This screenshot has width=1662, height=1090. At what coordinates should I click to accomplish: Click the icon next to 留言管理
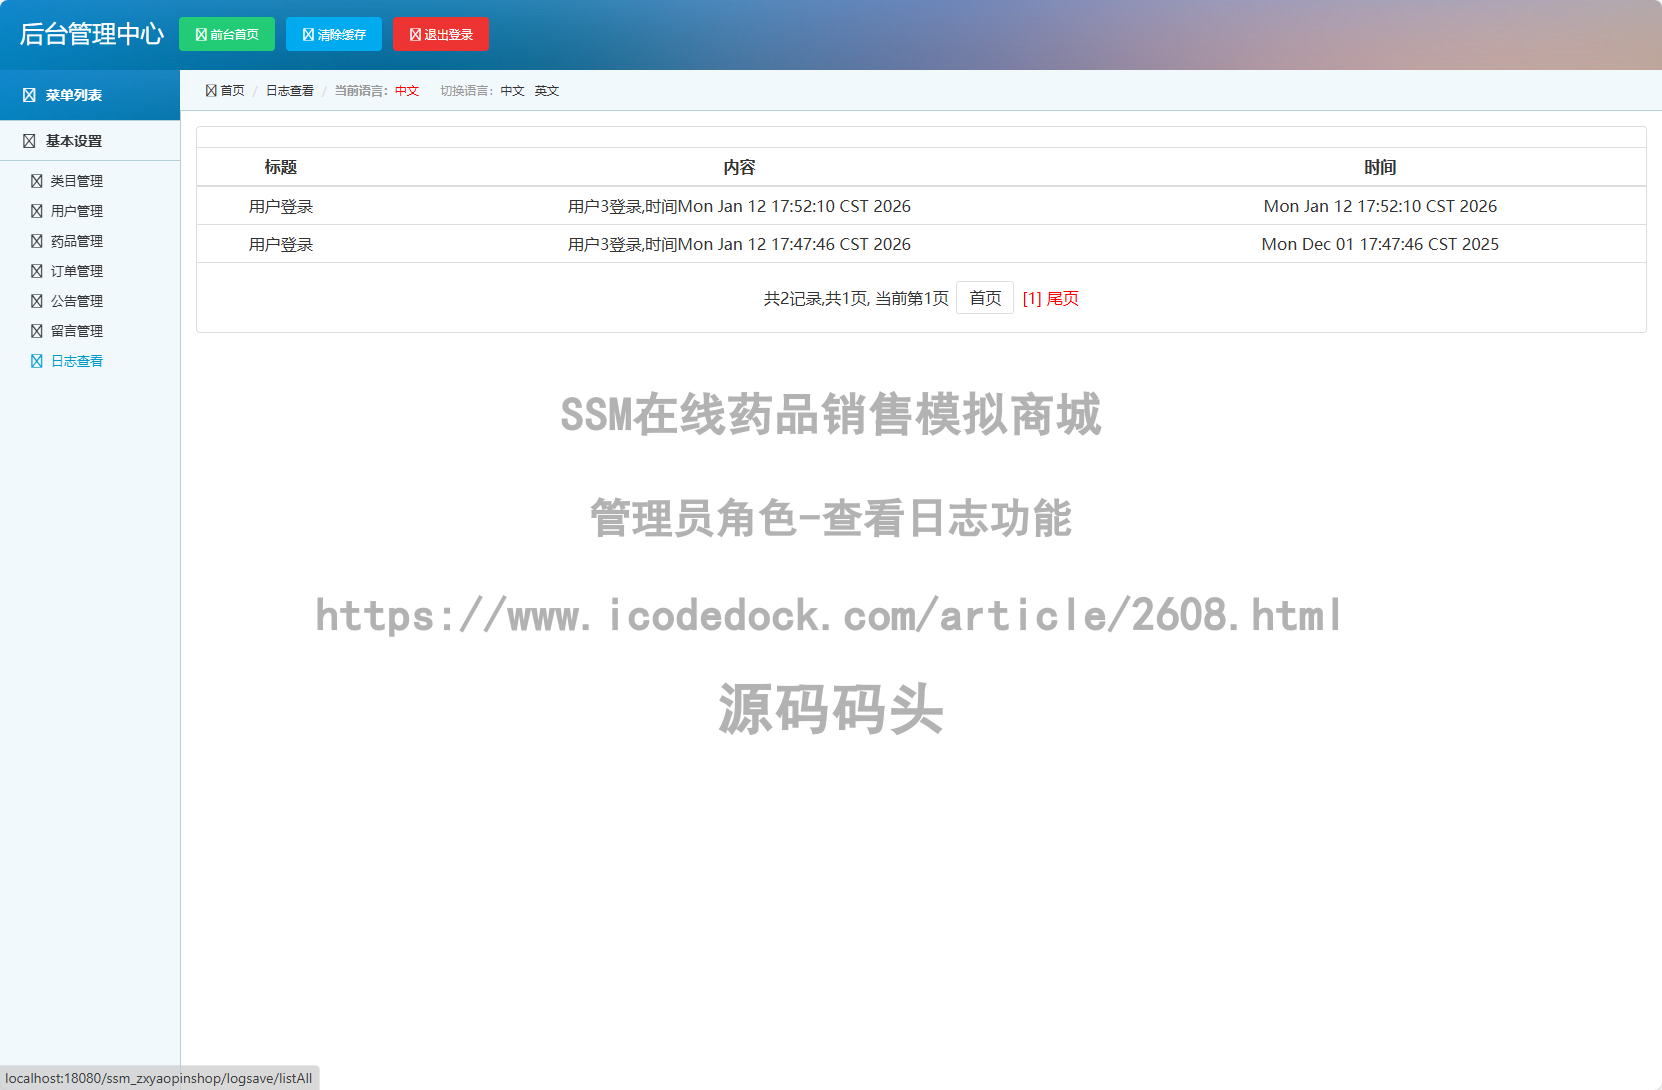37,331
